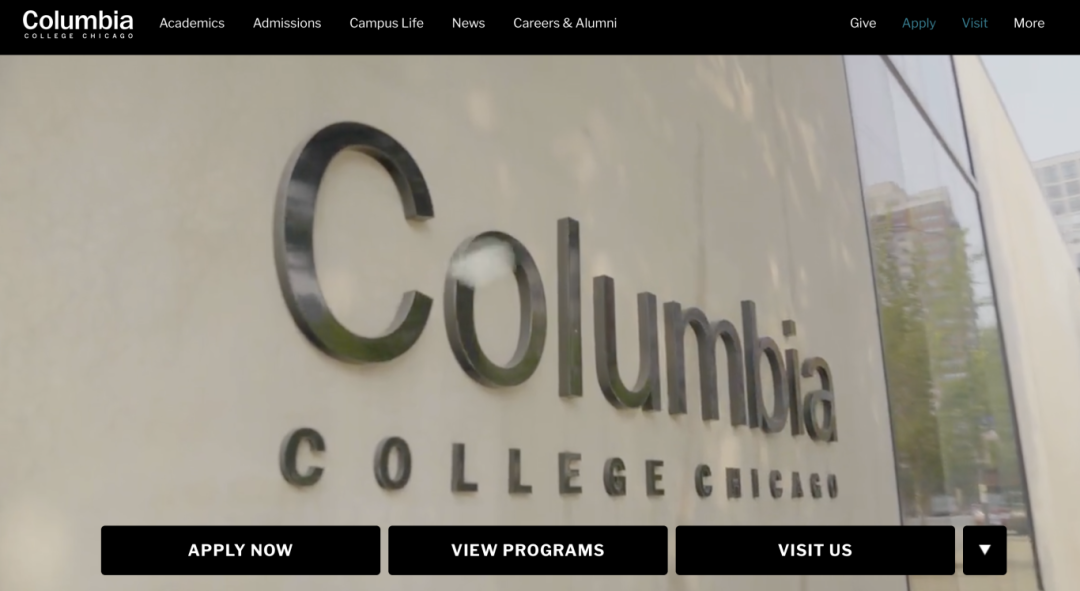Click the APPLY NOW button
Viewport: 1080px width, 591px height.
[240, 550]
